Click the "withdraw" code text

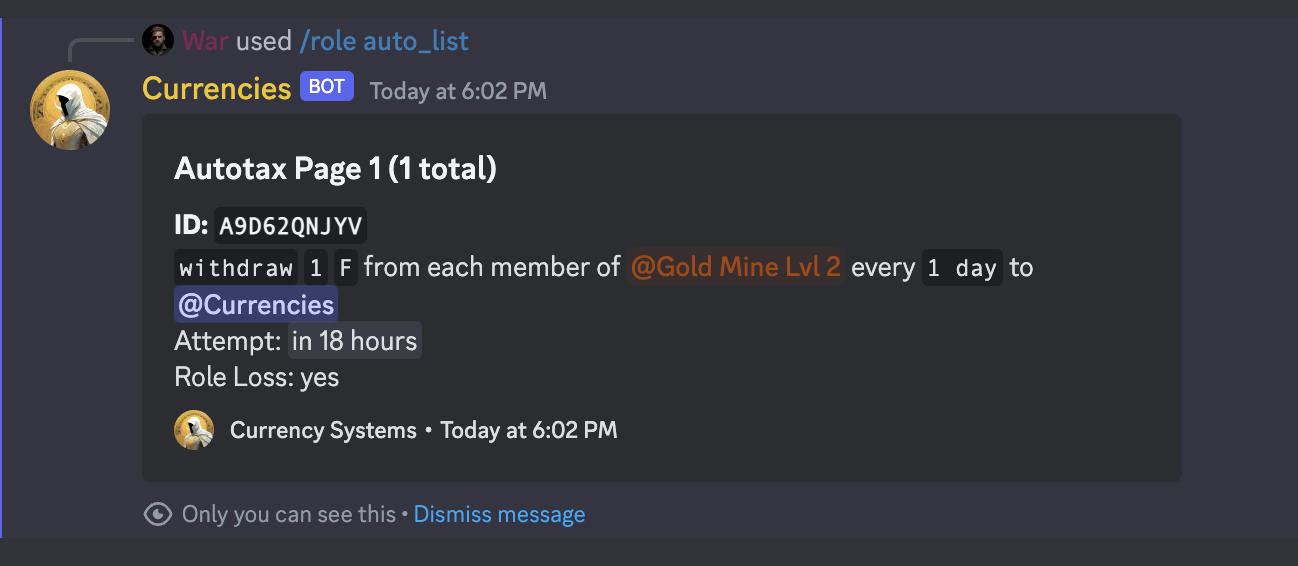tap(236, 268)
